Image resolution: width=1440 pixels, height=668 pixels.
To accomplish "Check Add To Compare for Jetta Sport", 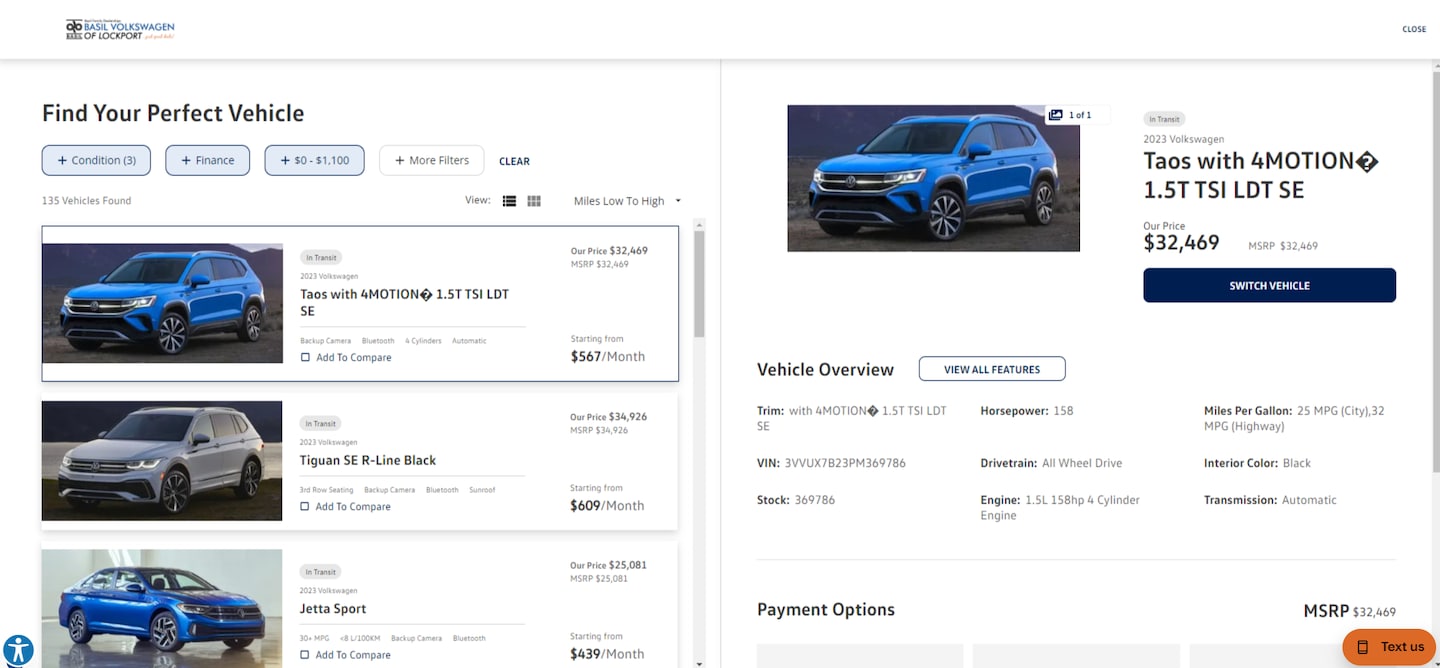I will [306, 655].
